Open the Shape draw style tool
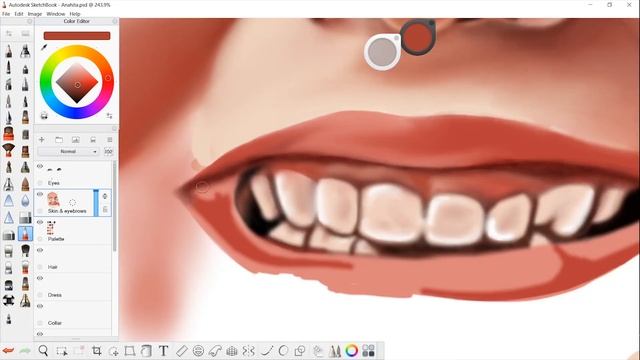 tap(300, 351)
